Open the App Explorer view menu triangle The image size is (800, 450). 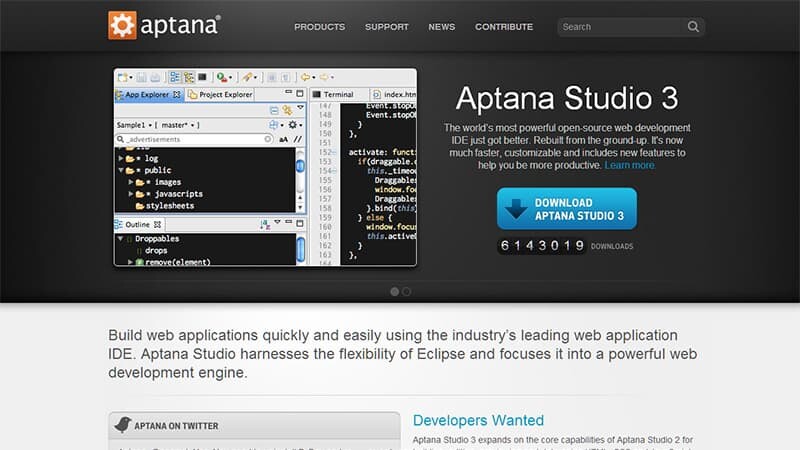(x=300, y=108)
